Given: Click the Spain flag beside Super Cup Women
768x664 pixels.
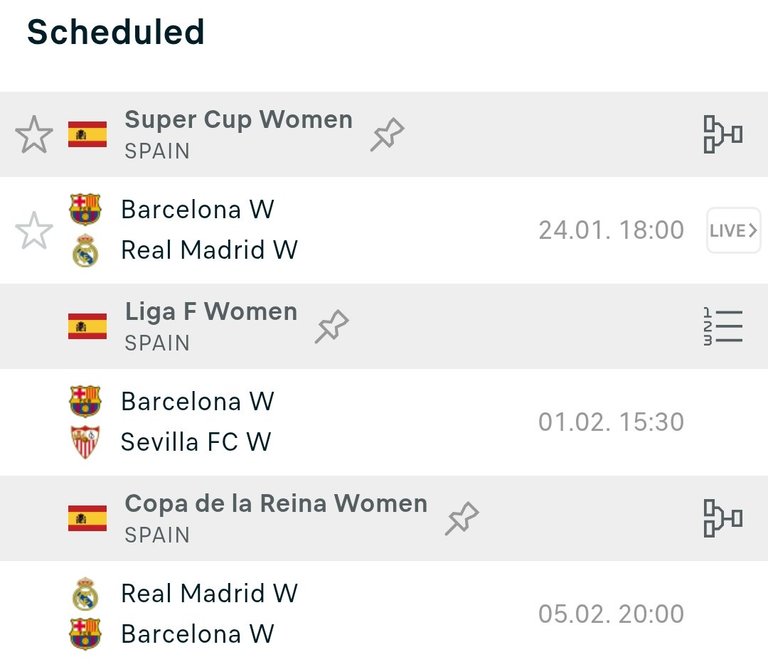Looking at the screenshot, I should [87, 134].
